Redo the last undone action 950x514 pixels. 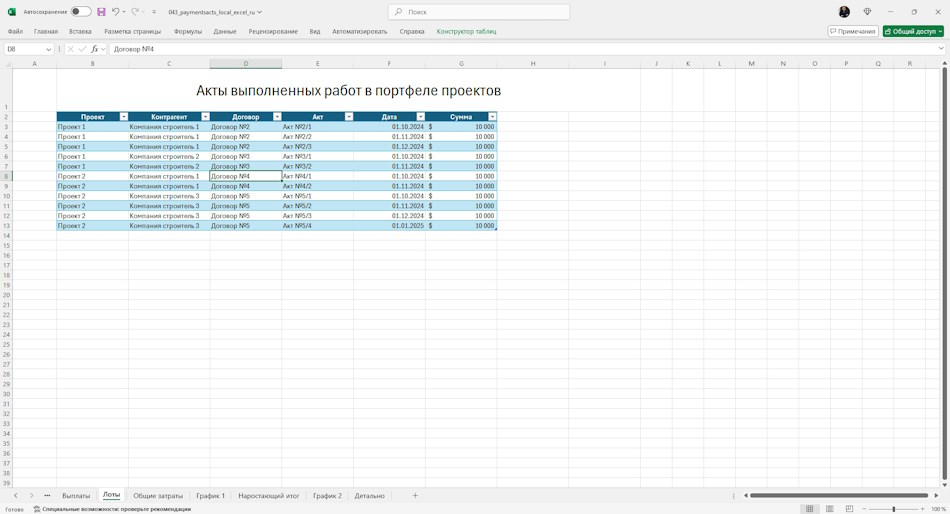pos(135,12)
